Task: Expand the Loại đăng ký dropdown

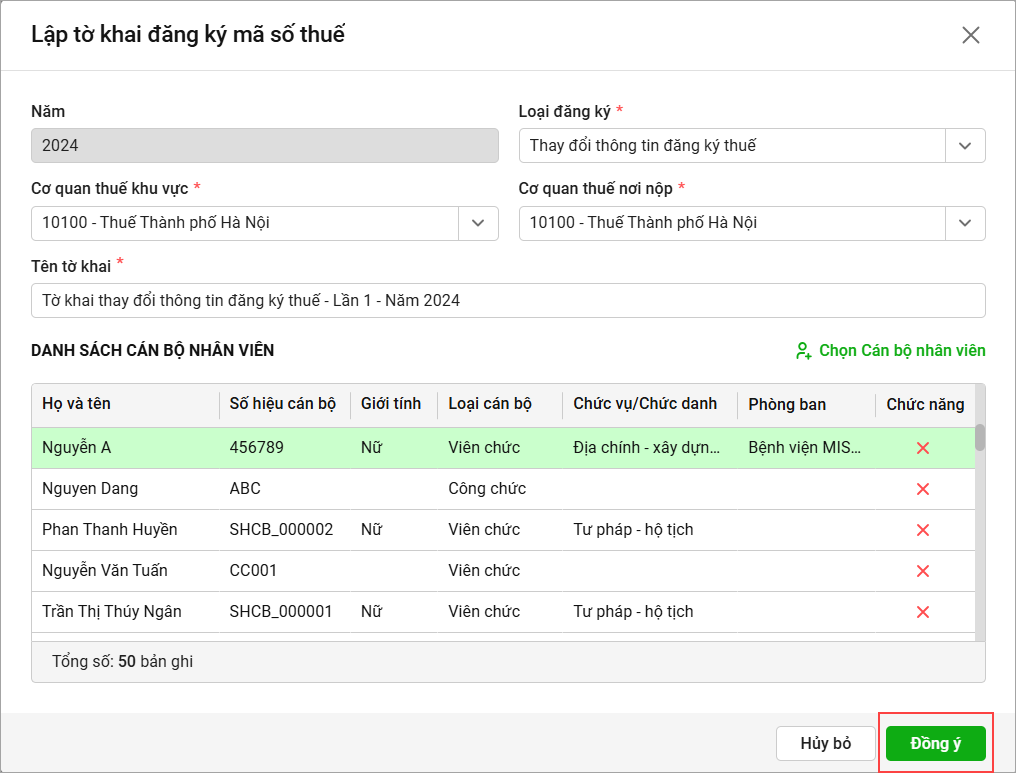Action: [965, 146]
